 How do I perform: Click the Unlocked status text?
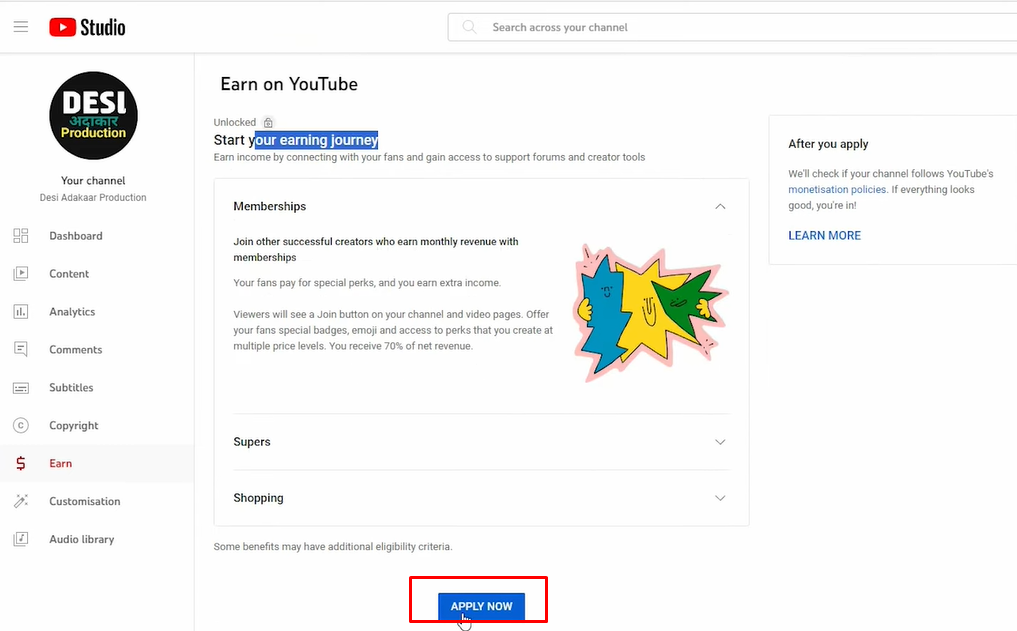point(235,123)
